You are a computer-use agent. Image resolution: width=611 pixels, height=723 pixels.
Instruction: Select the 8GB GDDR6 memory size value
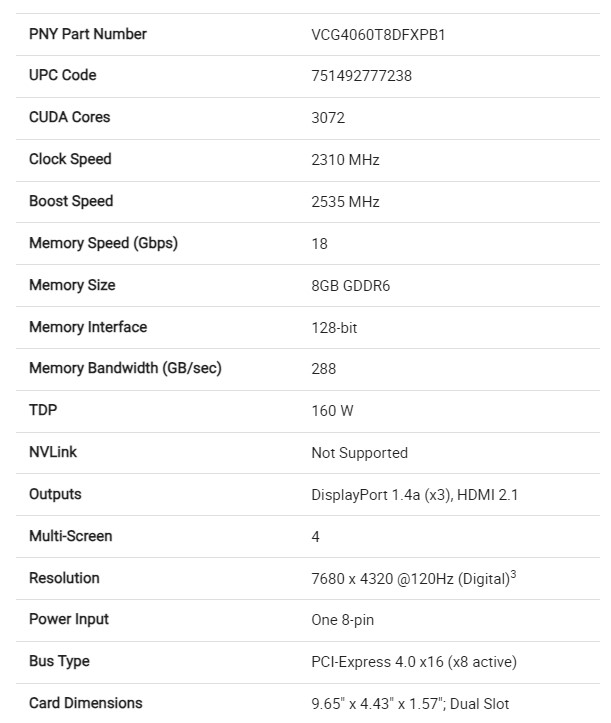[351, 286]
